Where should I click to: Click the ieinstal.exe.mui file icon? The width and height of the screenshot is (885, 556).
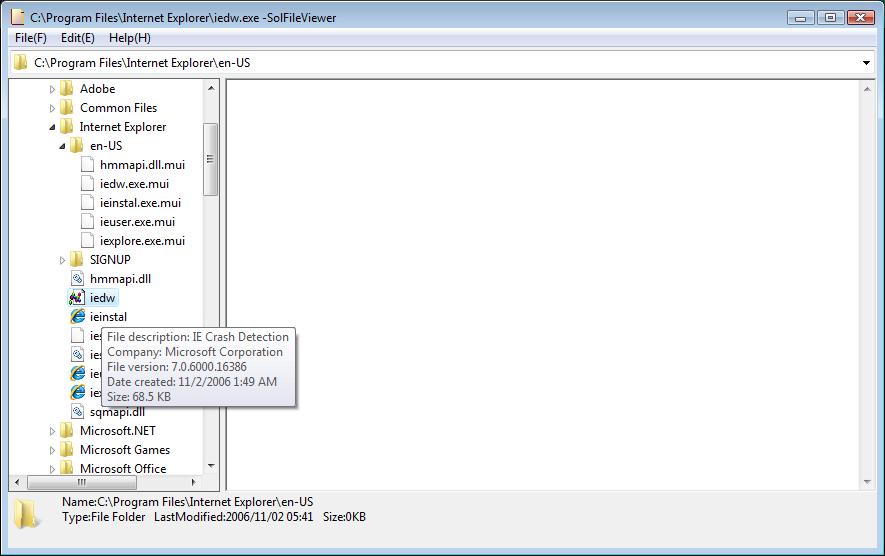pyautogui.click(x=87, y=203)
